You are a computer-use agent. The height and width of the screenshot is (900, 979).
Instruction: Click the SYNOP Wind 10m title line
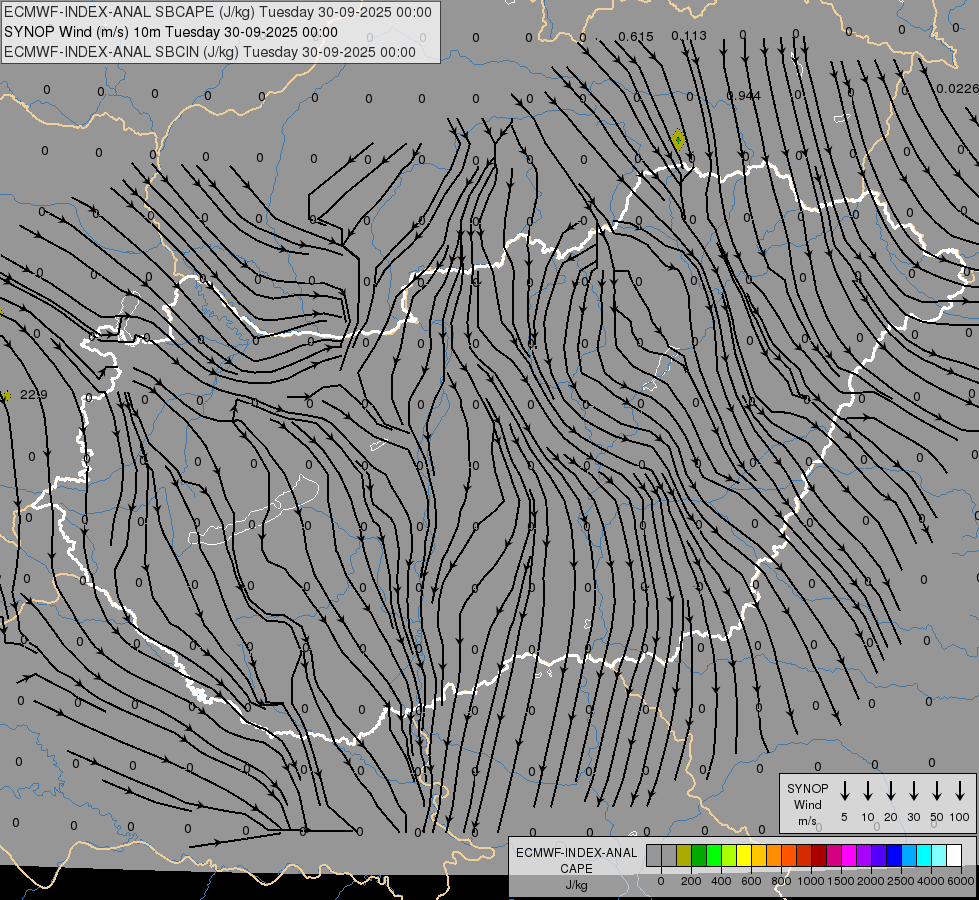pos(170,32)
